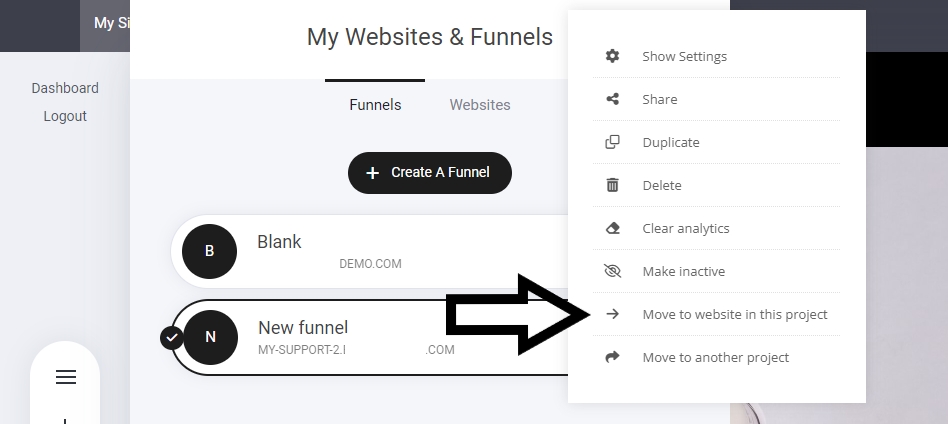Open the Dashboard link
The image size is (948, 424).
(65, 88)
